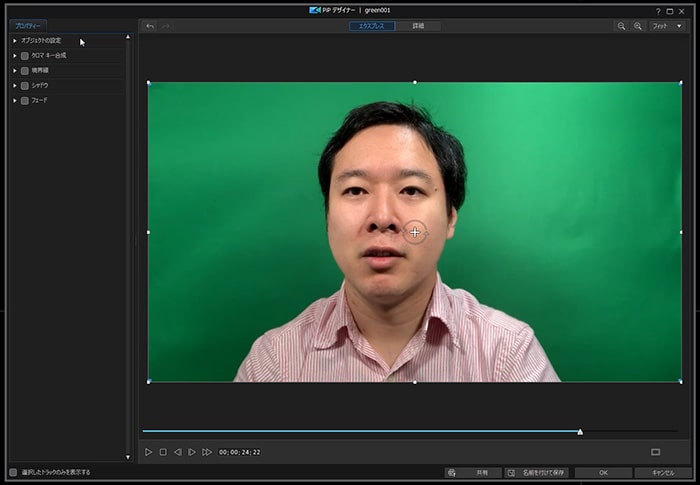This screenshot has height=485, width=700.
Task: Click the undo arrow icon
Action: click(150, 26)
